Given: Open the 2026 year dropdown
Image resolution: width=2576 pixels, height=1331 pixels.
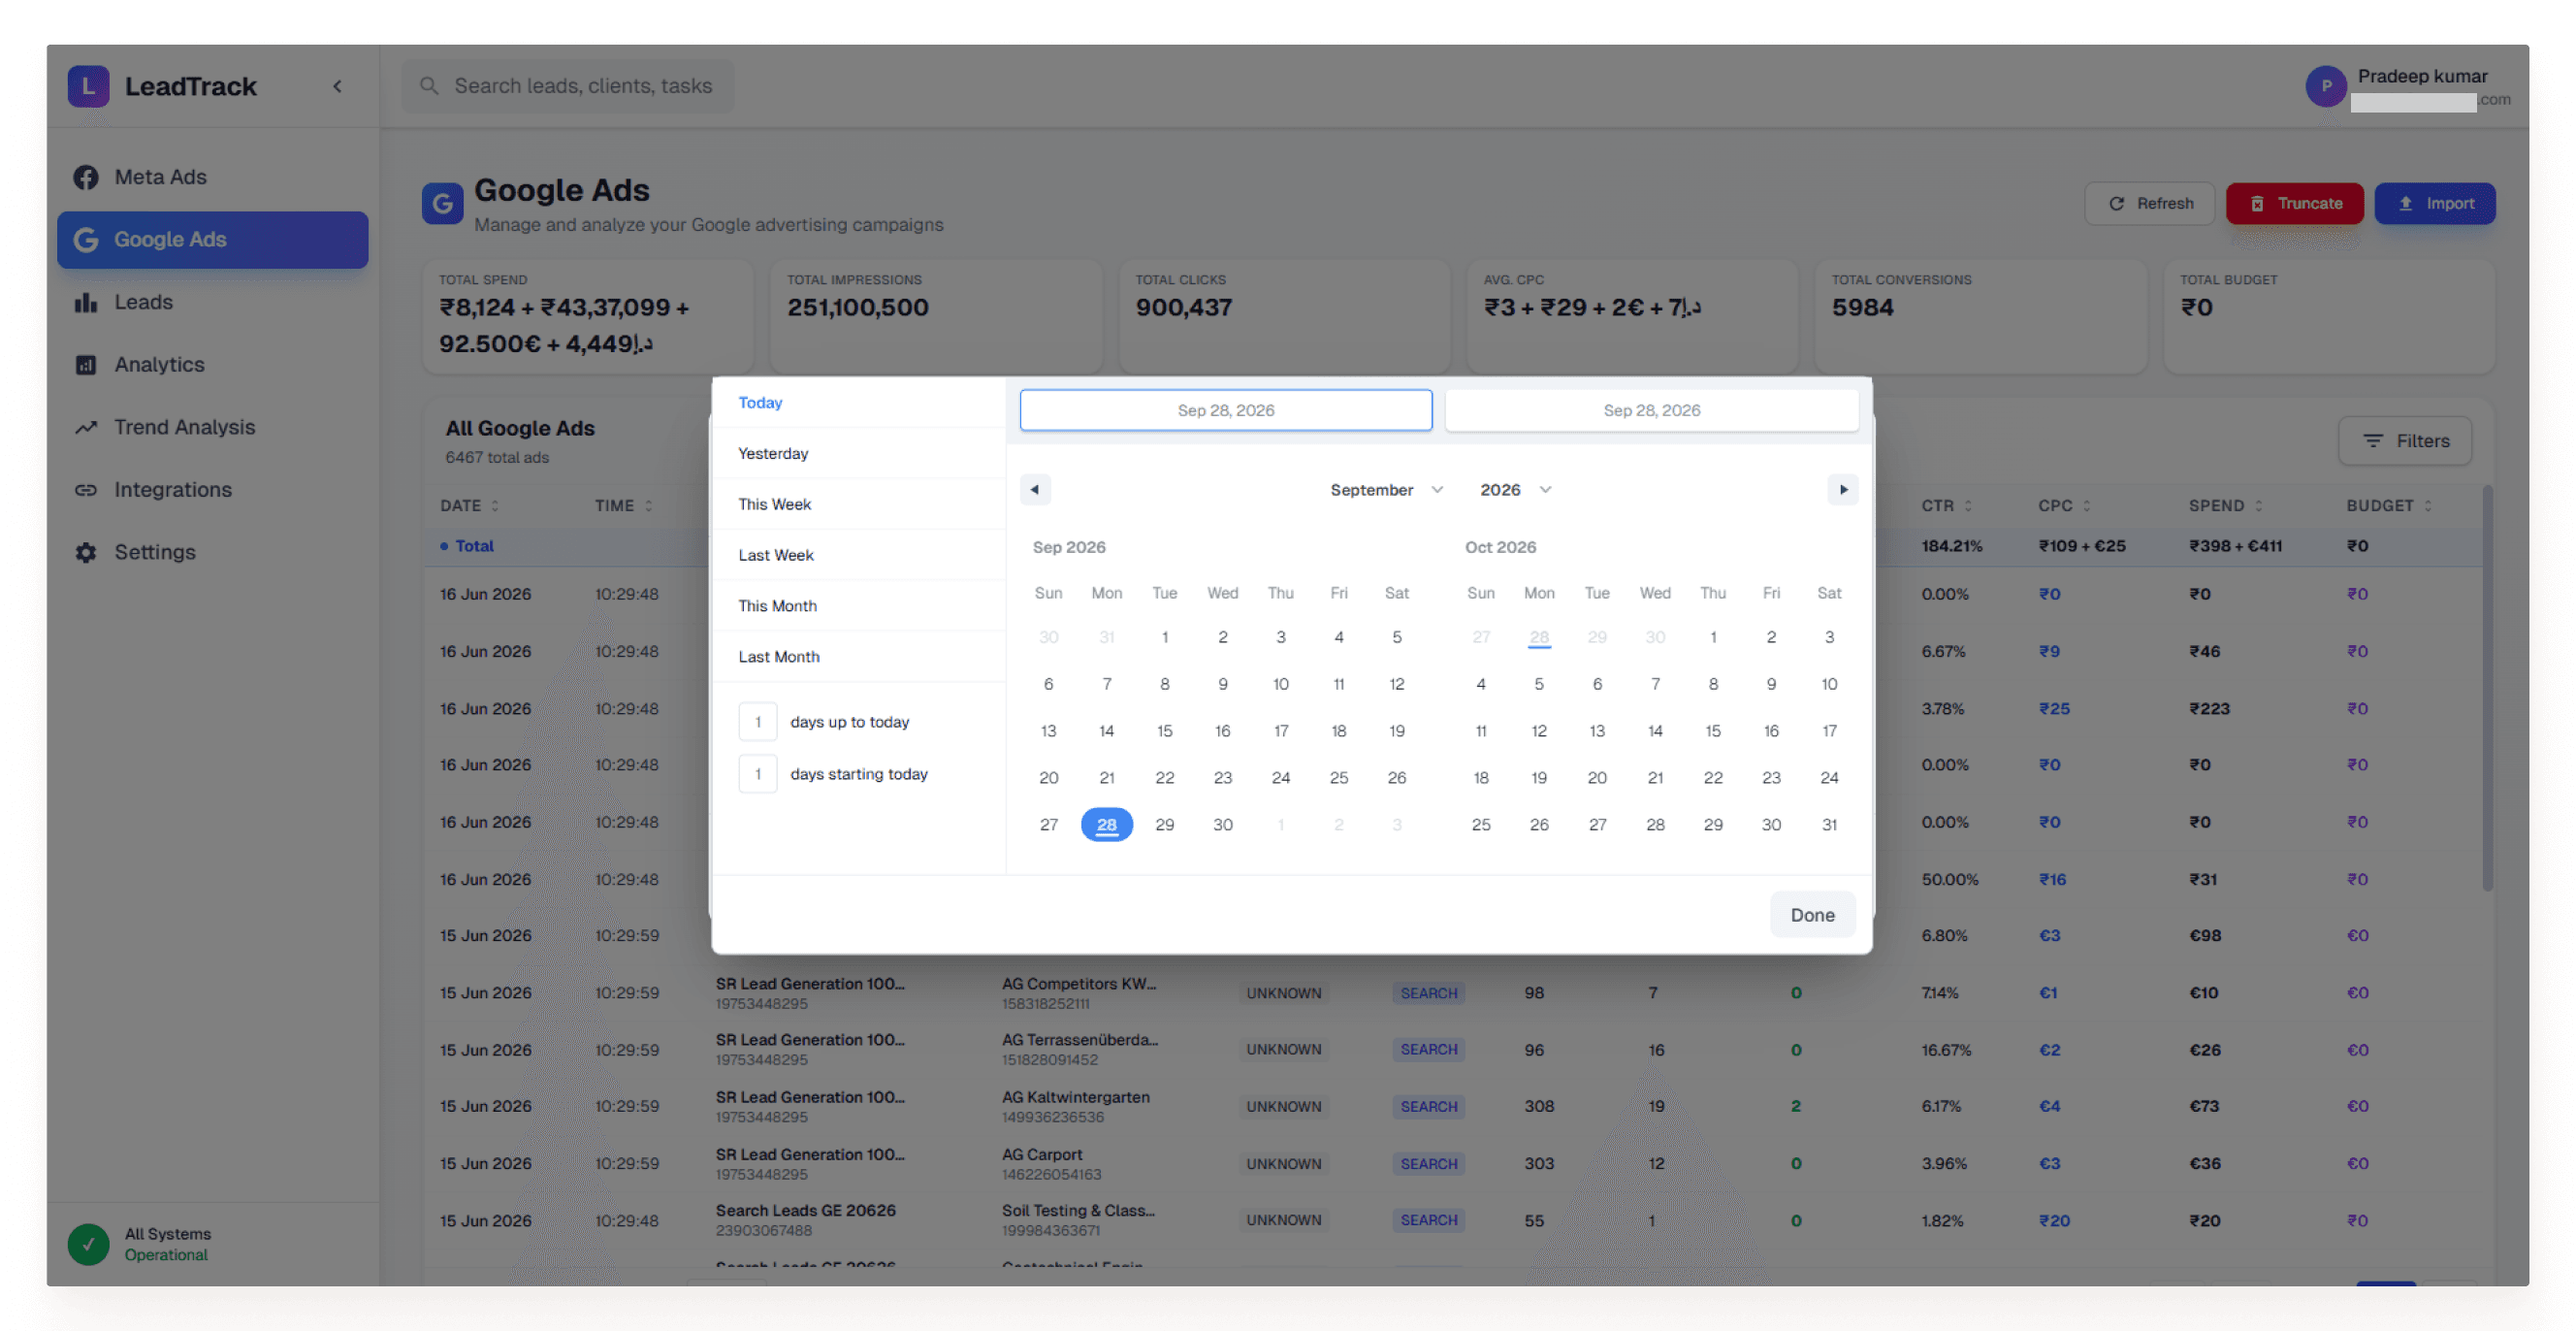Looking at the screenshot, I should coord(1516,490).
